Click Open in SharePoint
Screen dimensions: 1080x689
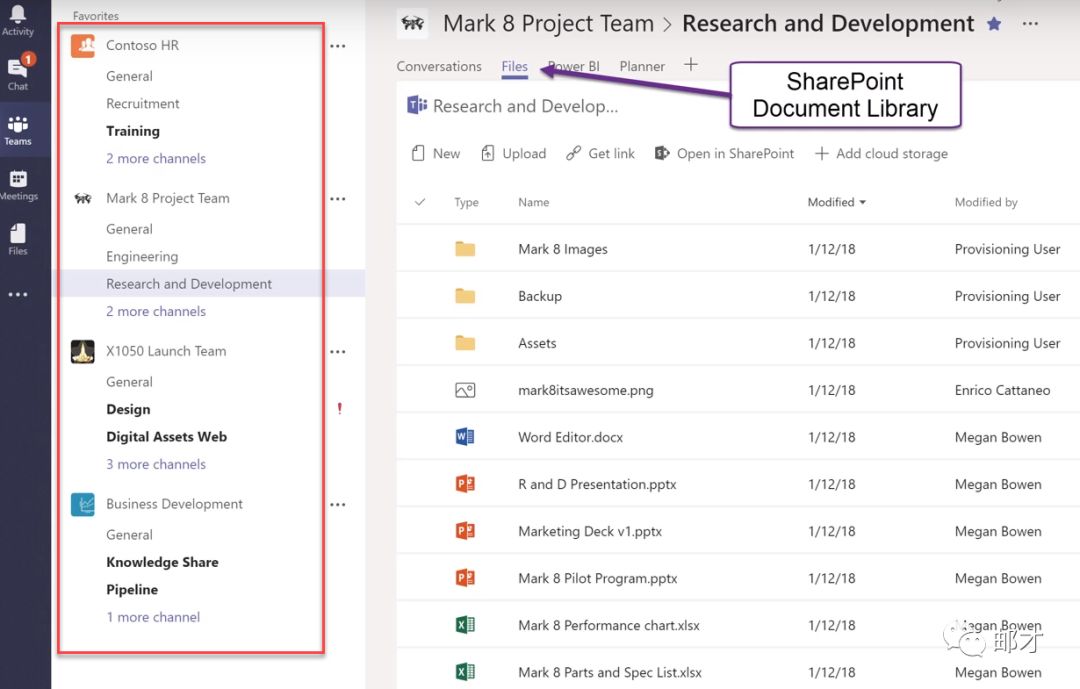click(x=724, y=154)
